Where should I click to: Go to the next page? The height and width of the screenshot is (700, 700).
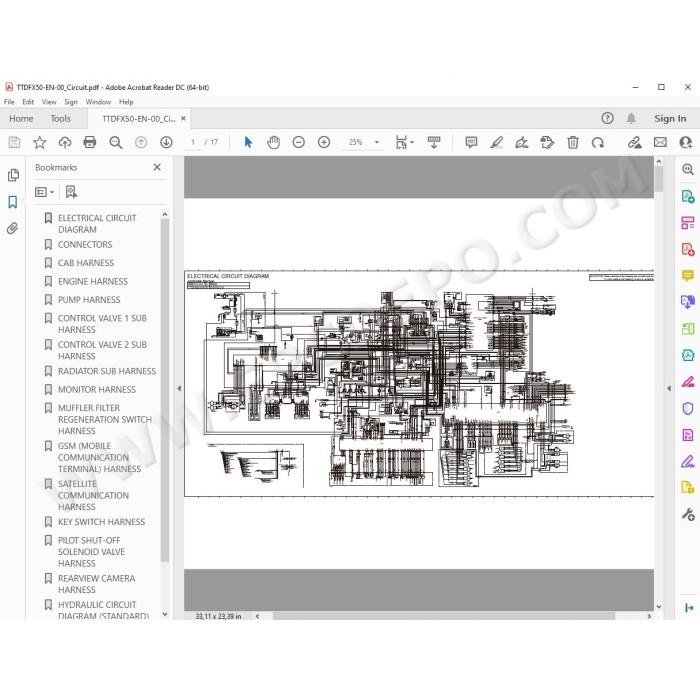pyautogui.click(x=167, y=142)
